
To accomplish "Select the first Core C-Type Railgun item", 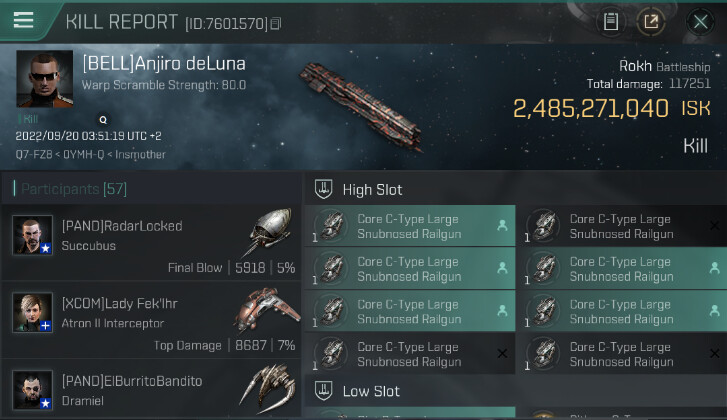I will (x=409, y=226).
